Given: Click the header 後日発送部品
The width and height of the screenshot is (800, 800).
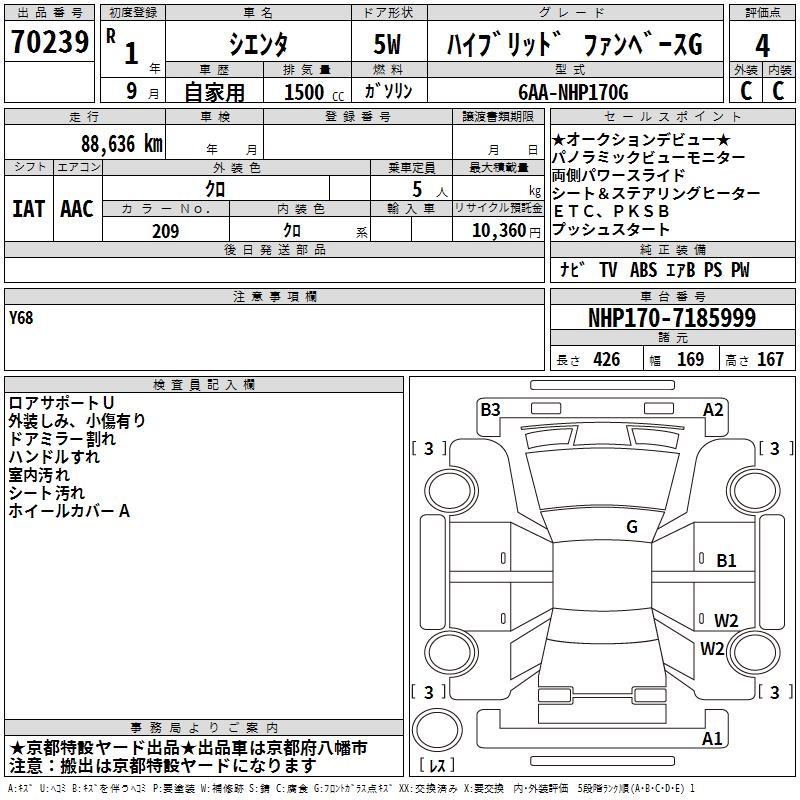Looking at the screenshot, I should 274,249.
